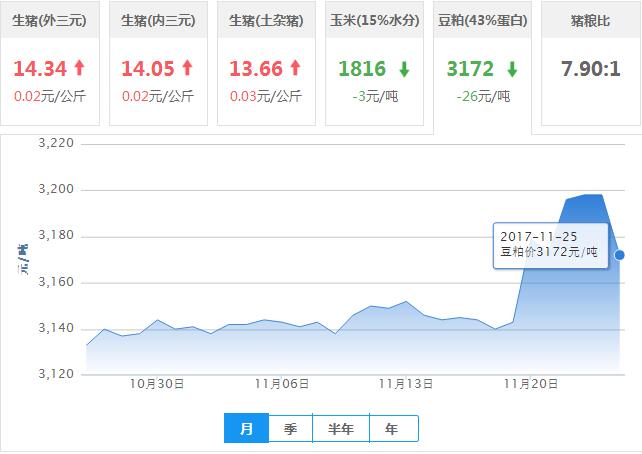The image size is (642, 454).
Task: Click the 元/吨 y-axis title
Action: coord(23,259)
